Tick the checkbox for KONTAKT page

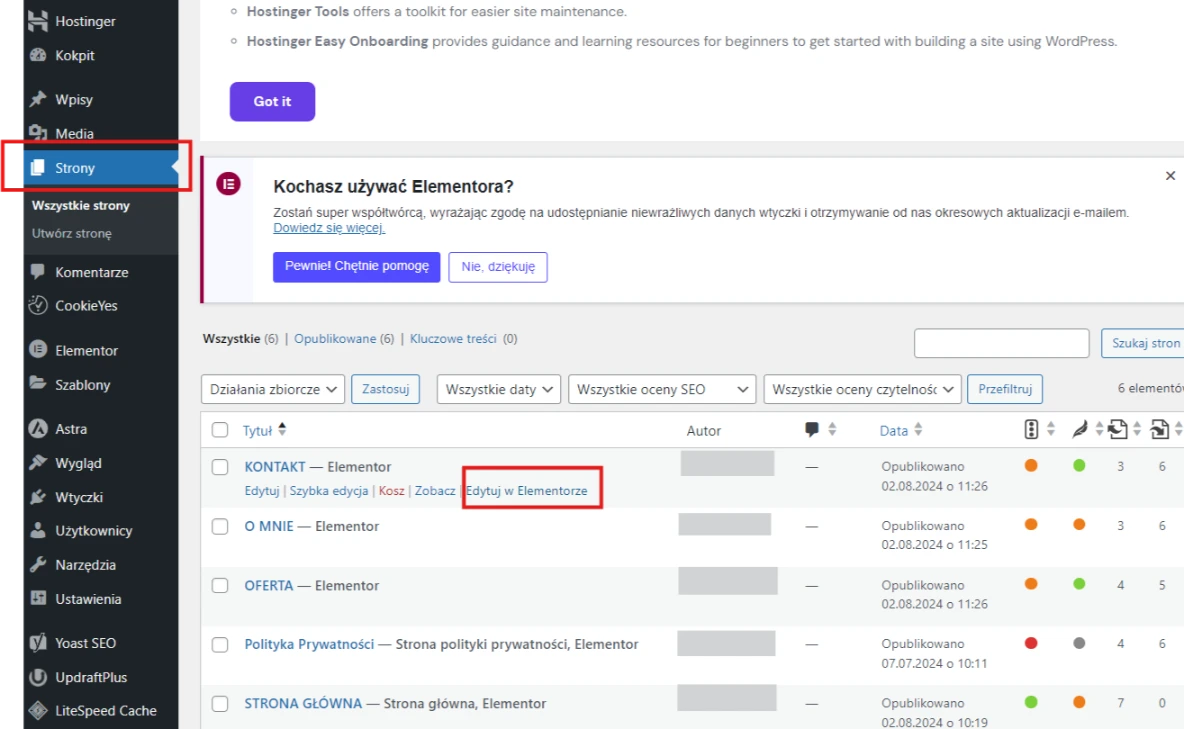click(220, 467)
